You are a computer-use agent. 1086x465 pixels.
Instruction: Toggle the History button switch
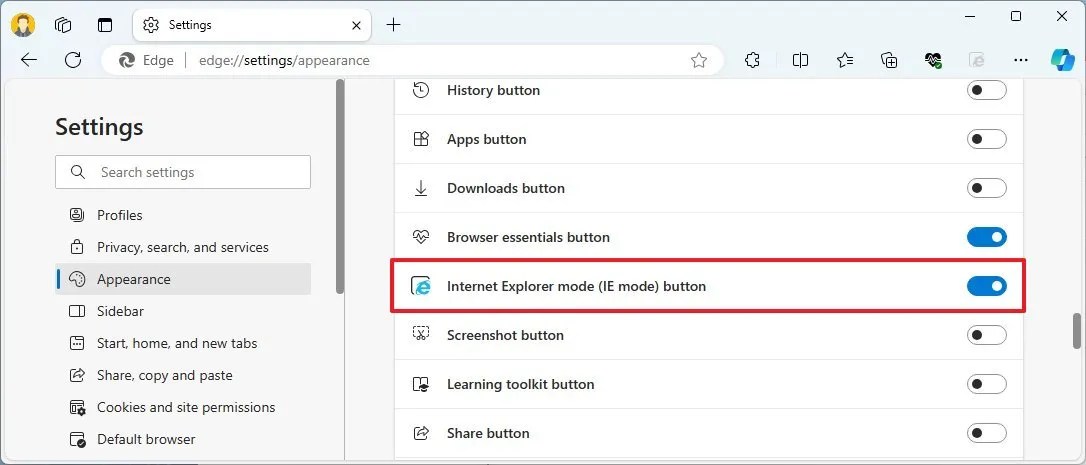click(x=986, y=90)
